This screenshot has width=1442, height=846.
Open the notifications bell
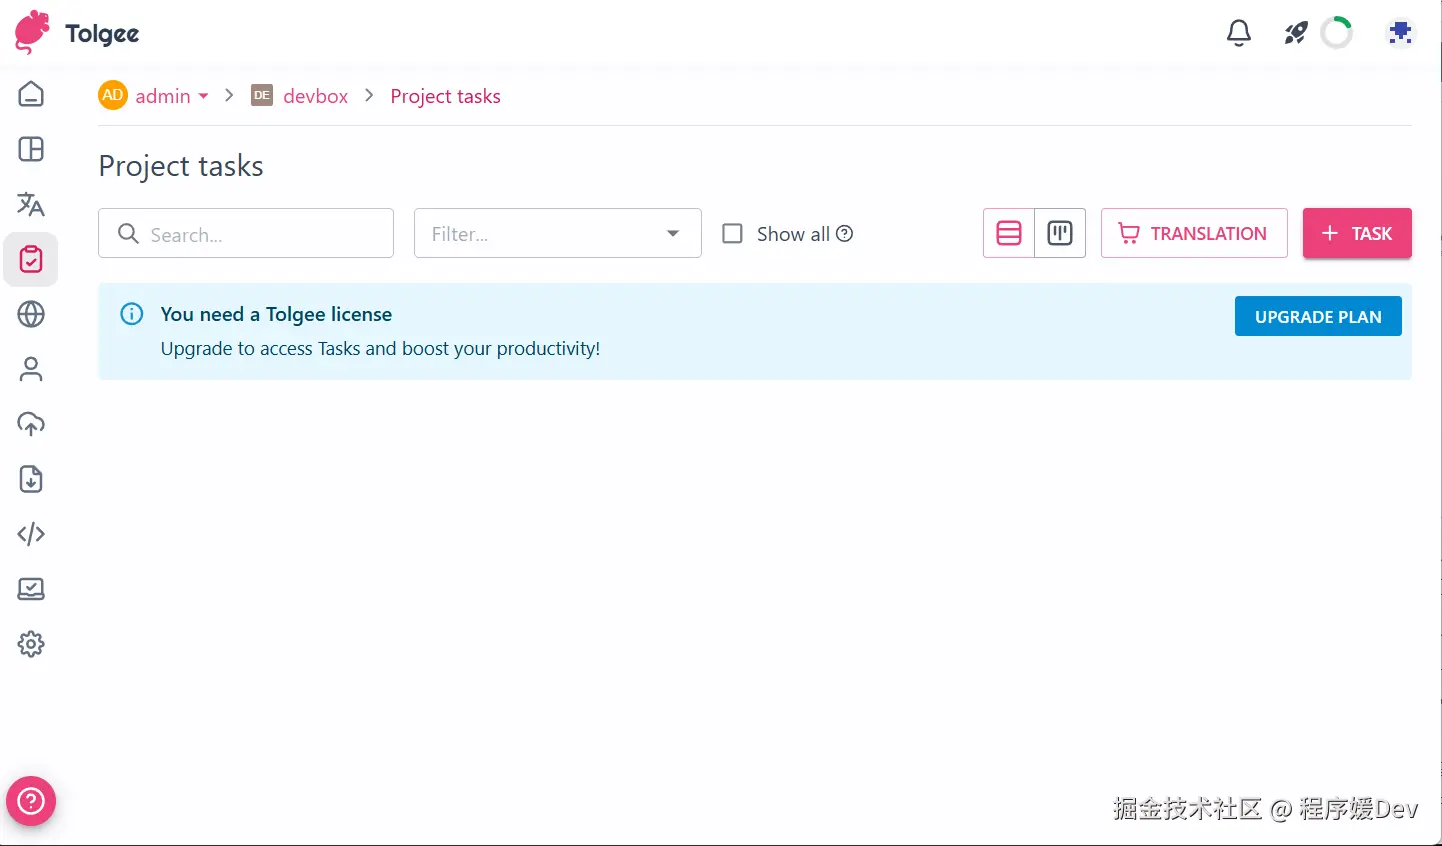pos(1239,33)
